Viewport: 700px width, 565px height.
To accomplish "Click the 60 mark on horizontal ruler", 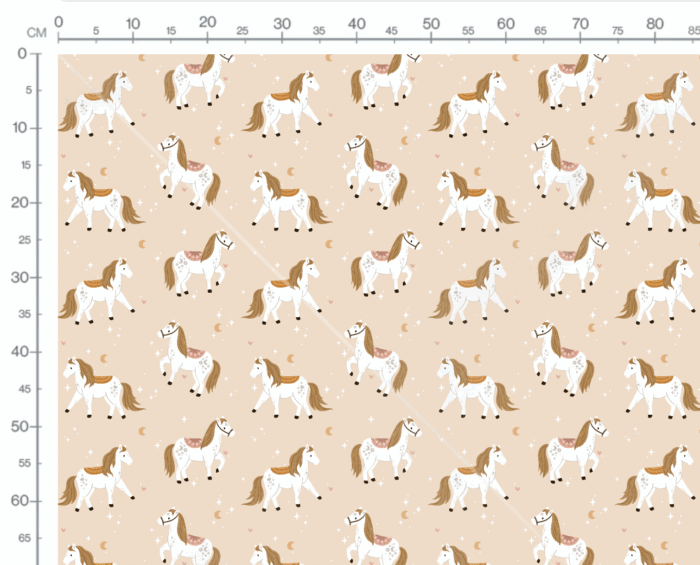I will (506, 24).
